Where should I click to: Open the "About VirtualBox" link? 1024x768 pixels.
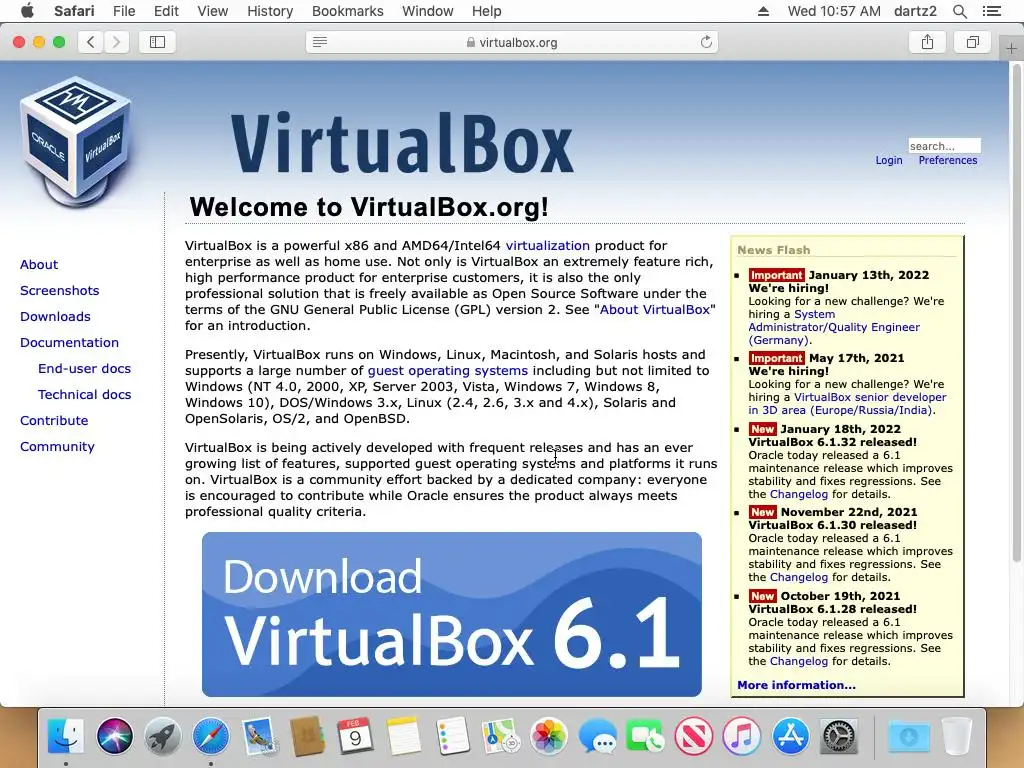point(654,310)
